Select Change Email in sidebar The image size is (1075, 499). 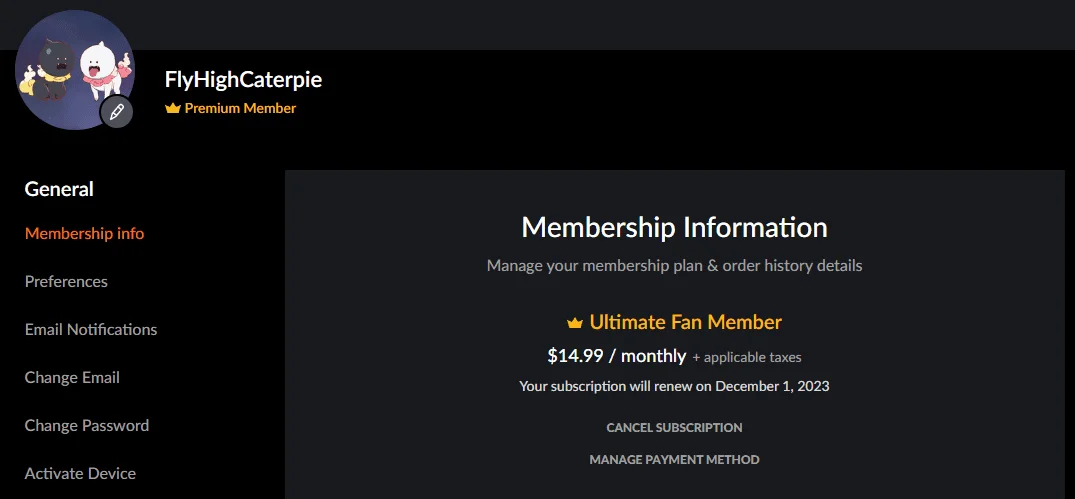click(72, 378)
